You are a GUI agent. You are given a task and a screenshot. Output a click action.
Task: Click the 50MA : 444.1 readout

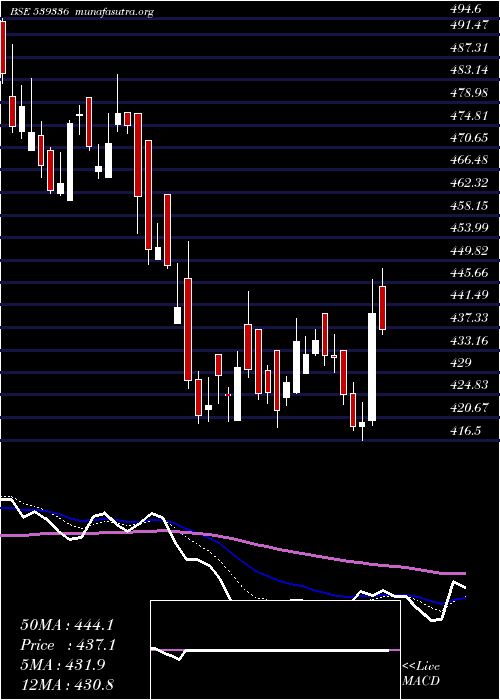pyautogui.click(x=68, y=625)
